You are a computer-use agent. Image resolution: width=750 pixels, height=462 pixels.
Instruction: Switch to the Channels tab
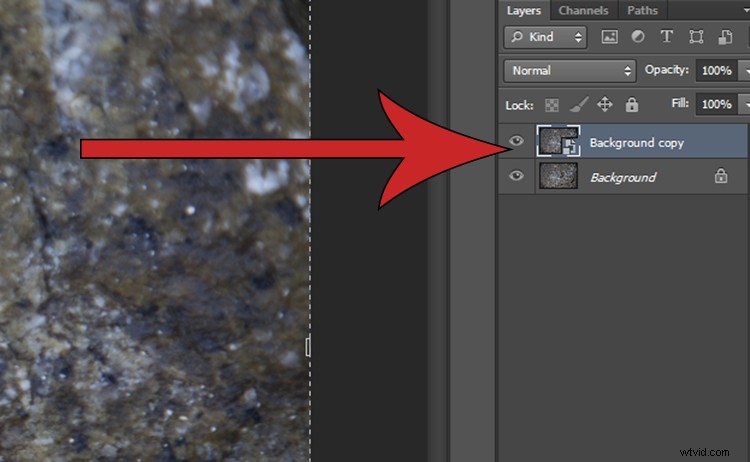583,10
